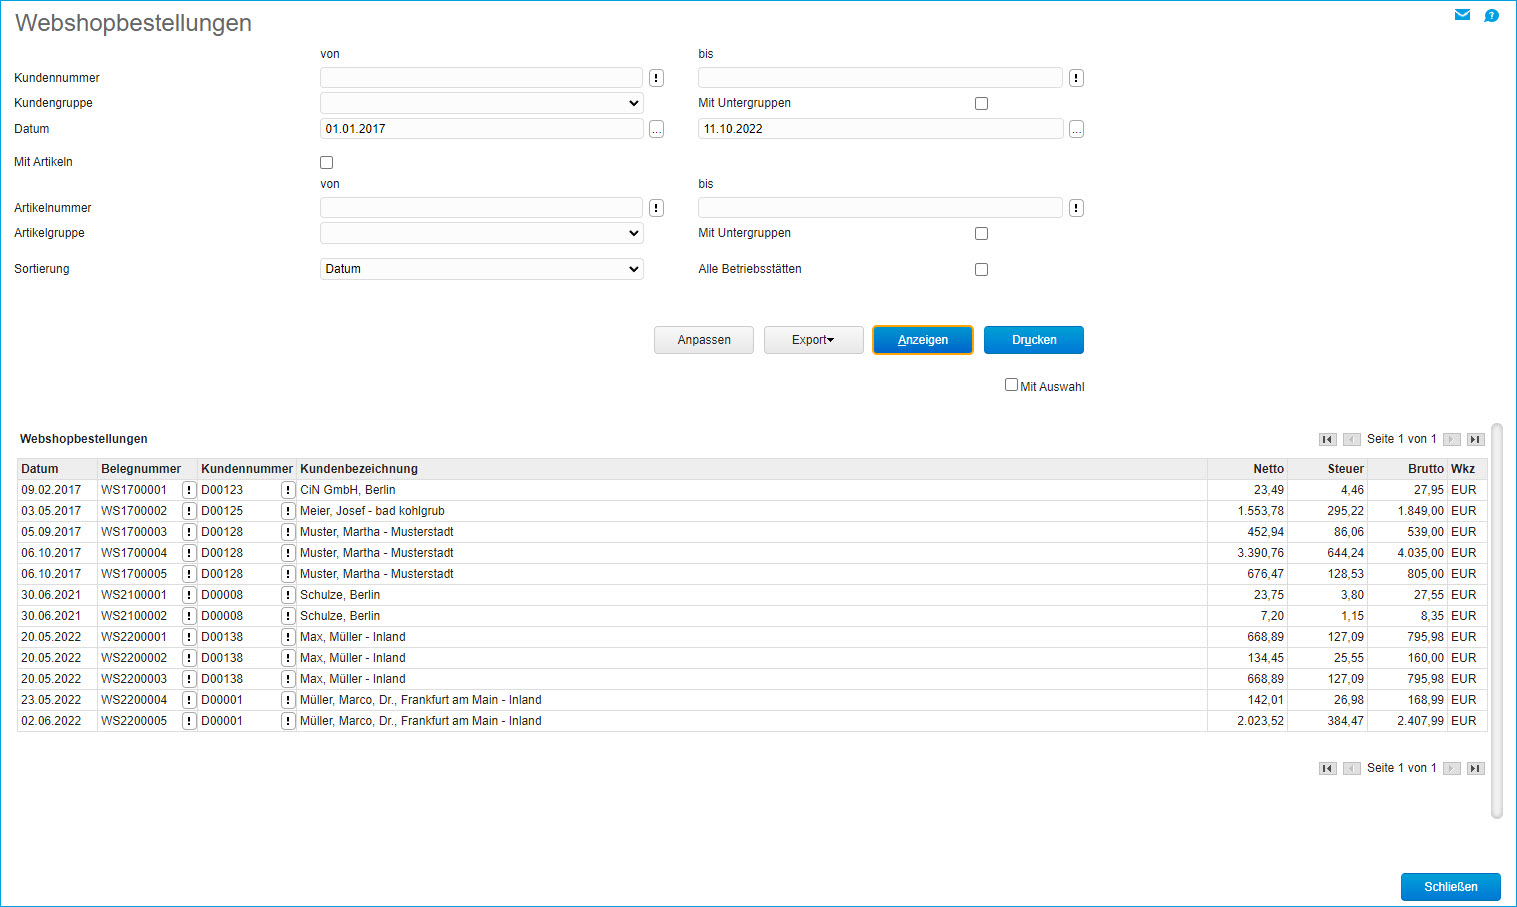Go to last page in top pager
Viewport: 1517px width, 907px height.
[x=1475, y=439]
